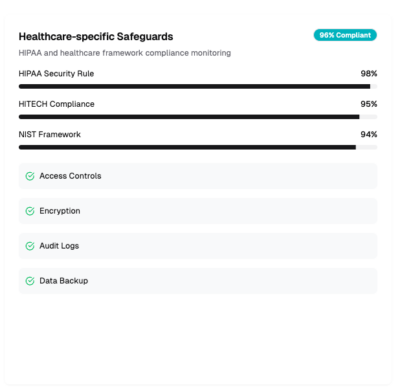Click the 98% value text
The image size is (400, 389).
pyautogui.click(x=369, y=74)
